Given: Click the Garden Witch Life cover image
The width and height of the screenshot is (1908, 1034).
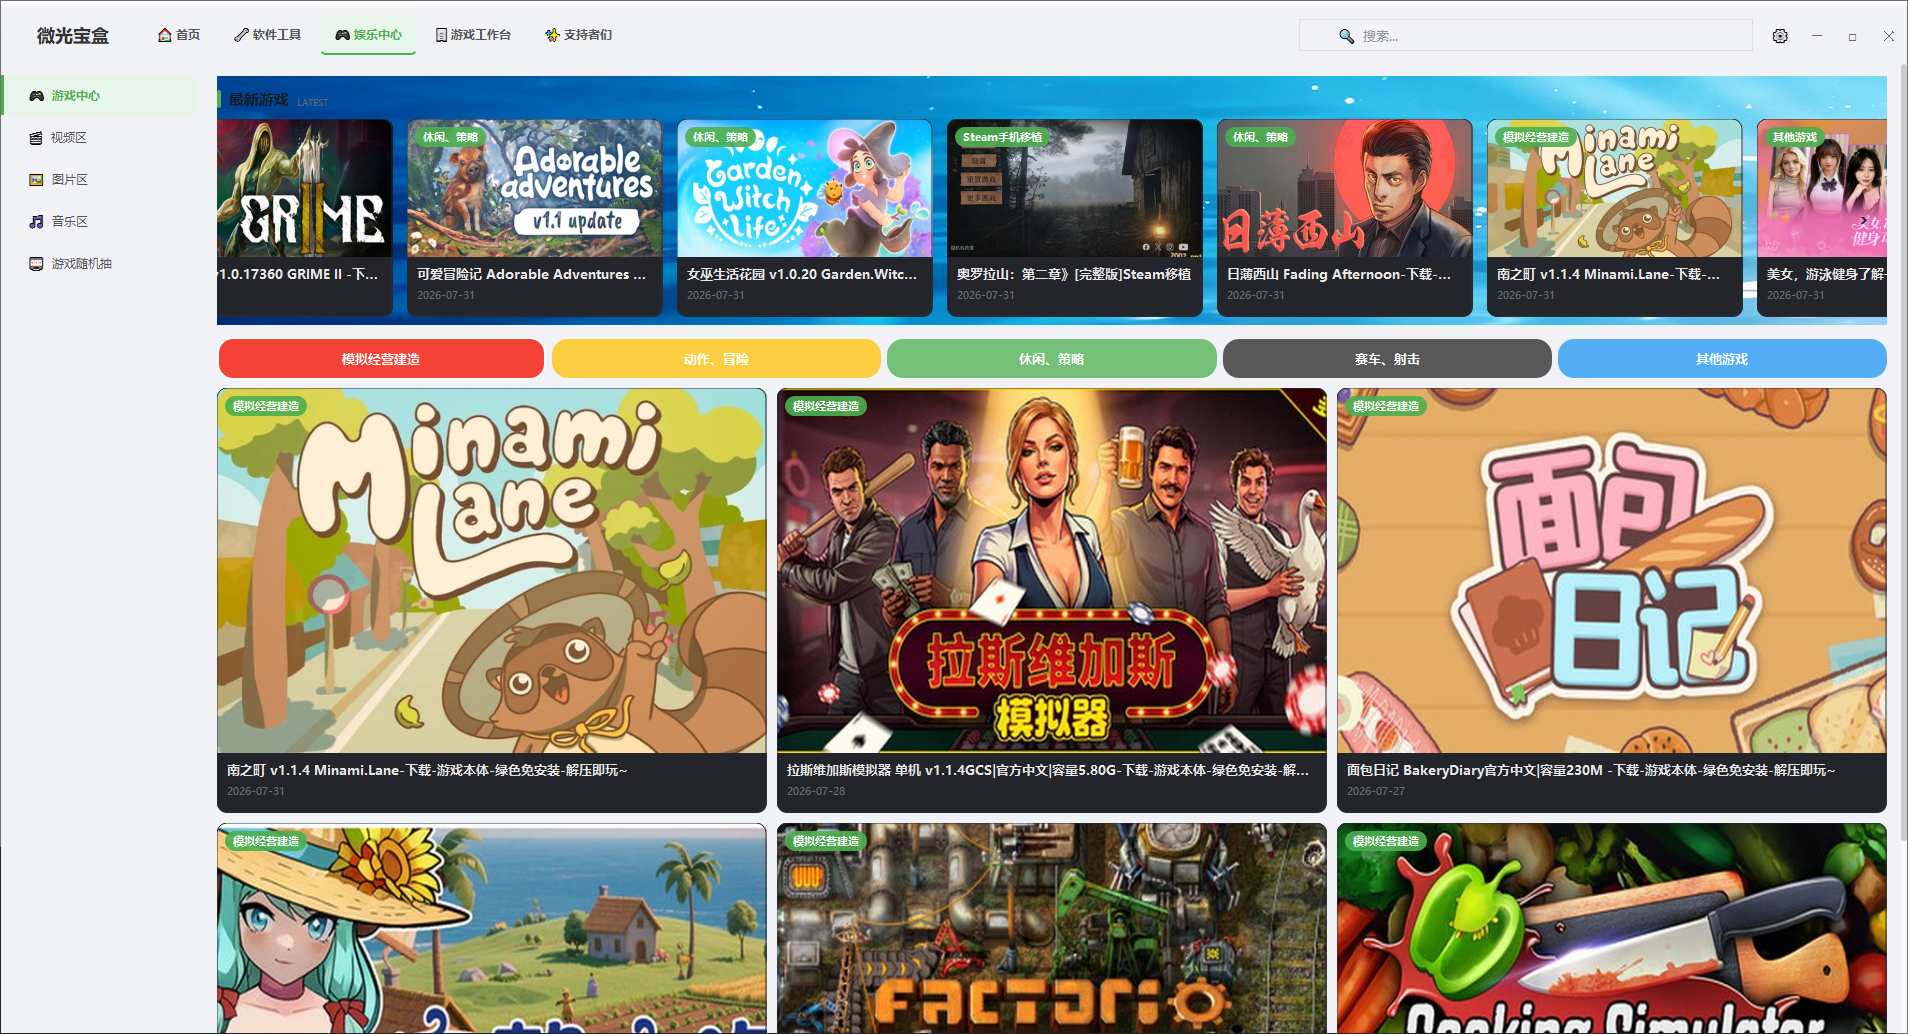Looking at the screenshot, I should 805,188.
